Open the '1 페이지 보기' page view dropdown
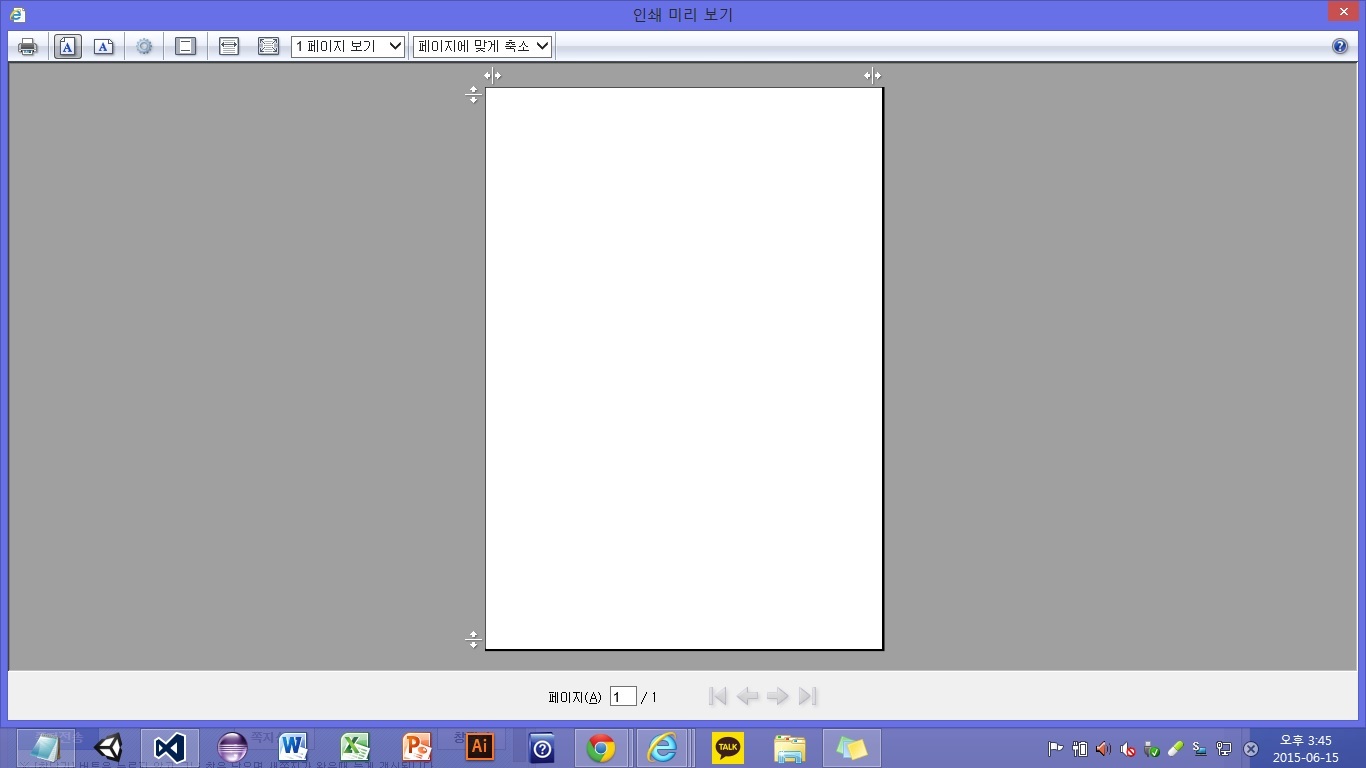 (348, 47)
